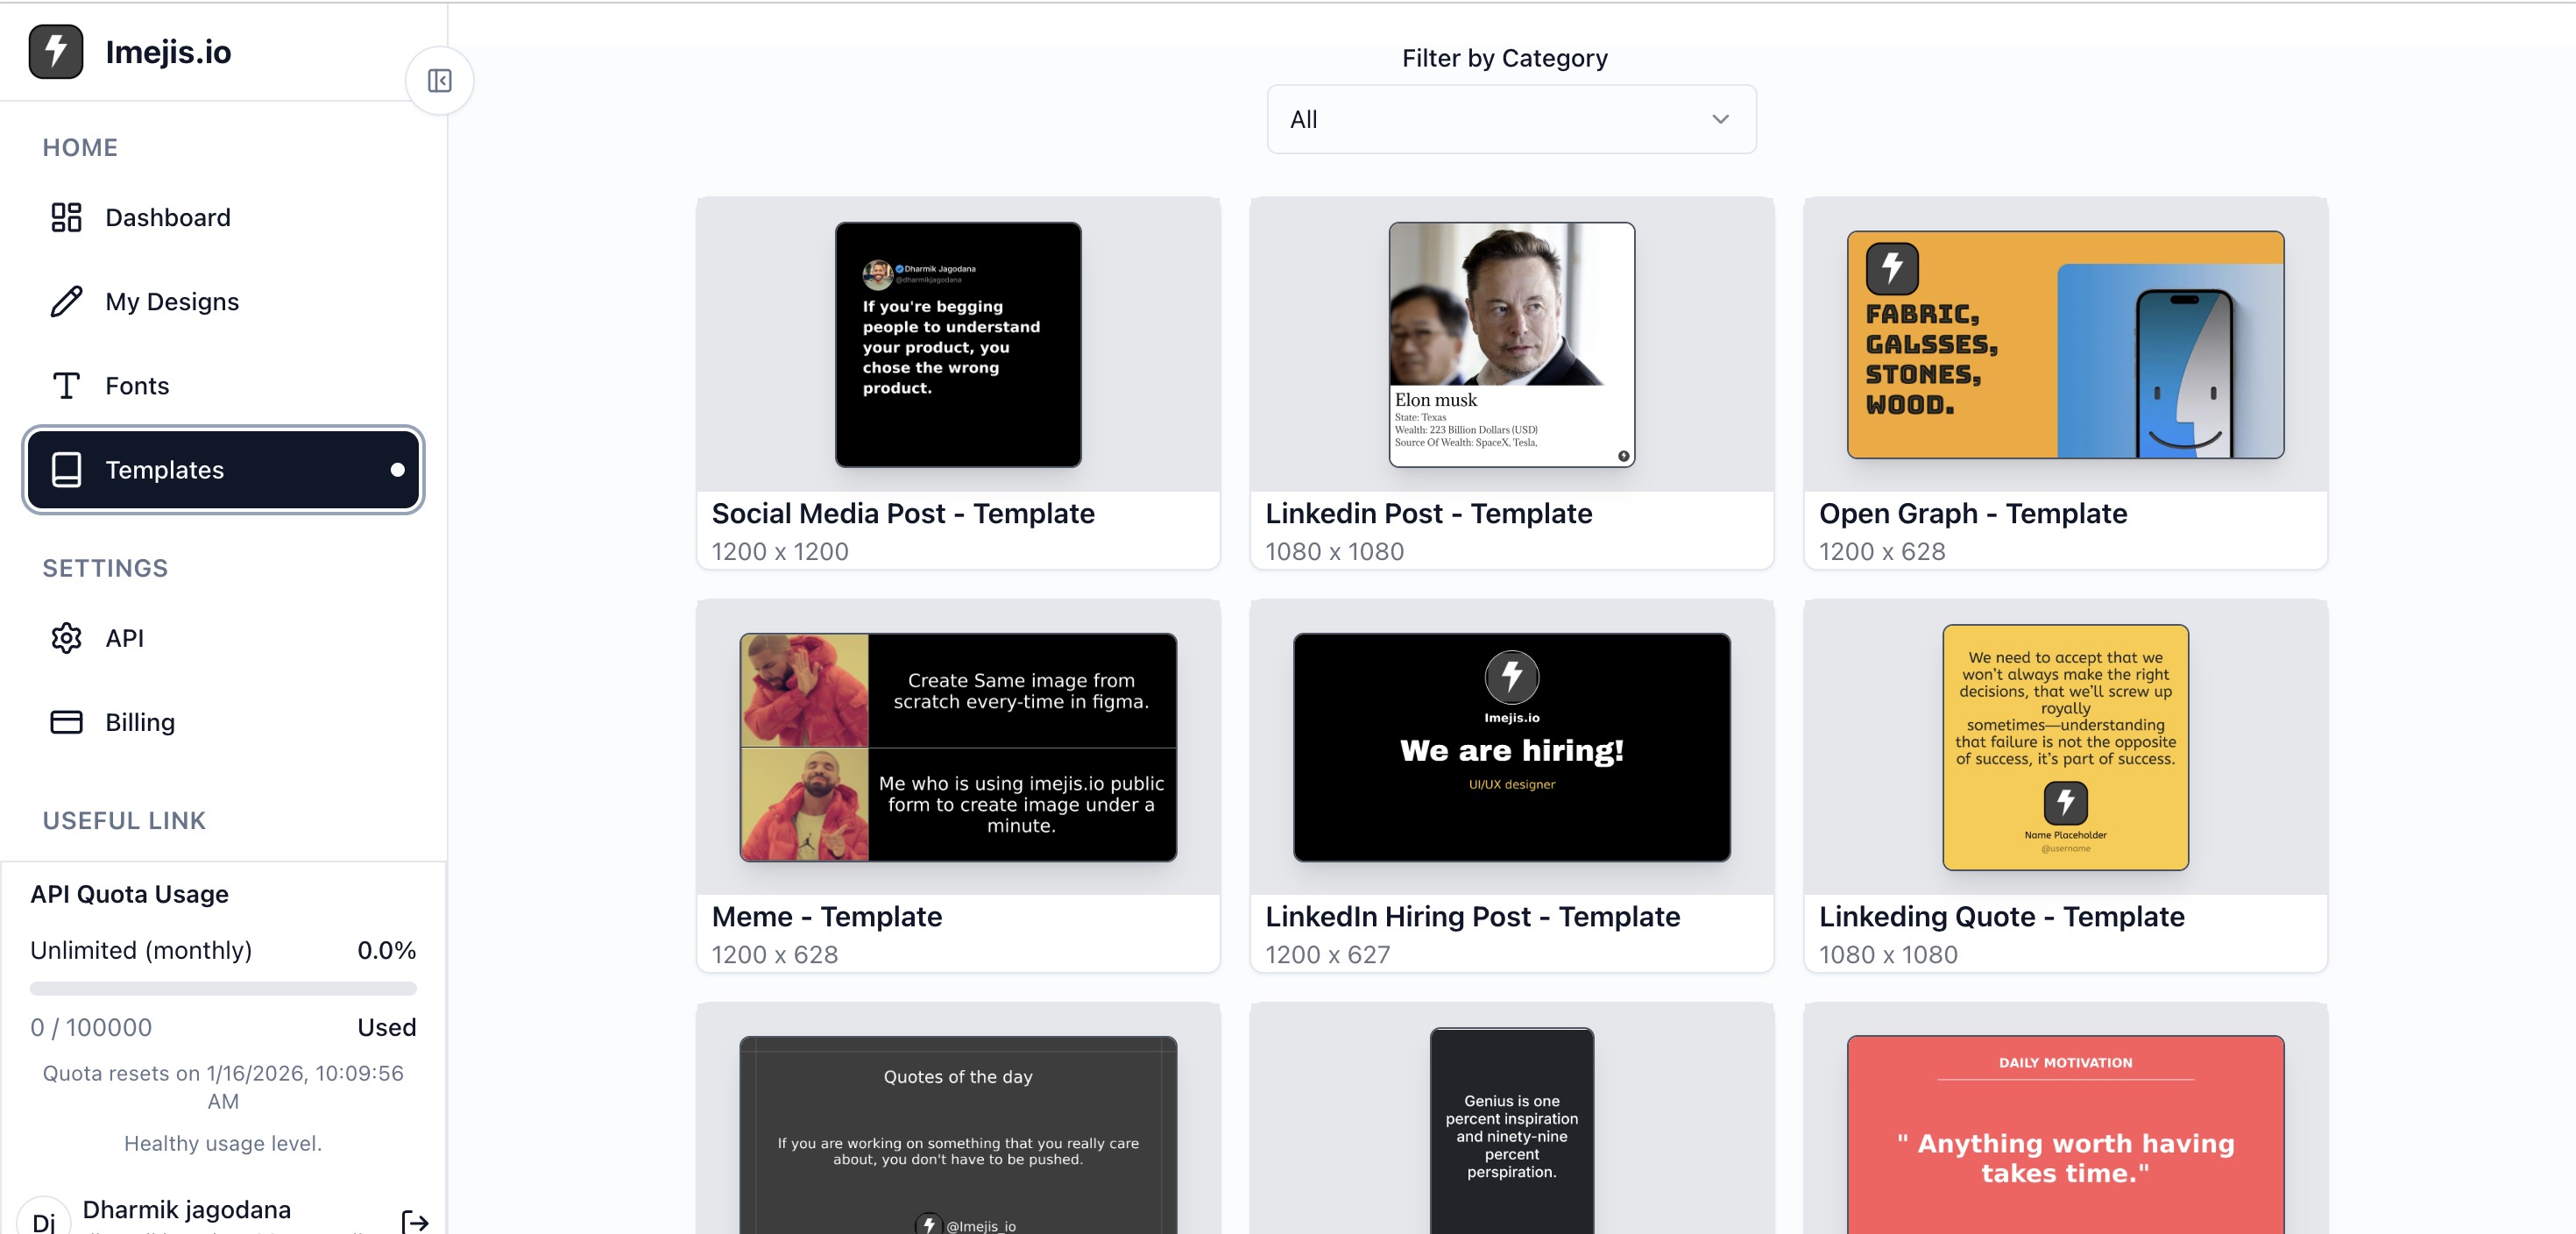Viewport: 2576px width, 1234px height.
Task: Click the Meme - Template thumbnail
Action: coord(957,748)
